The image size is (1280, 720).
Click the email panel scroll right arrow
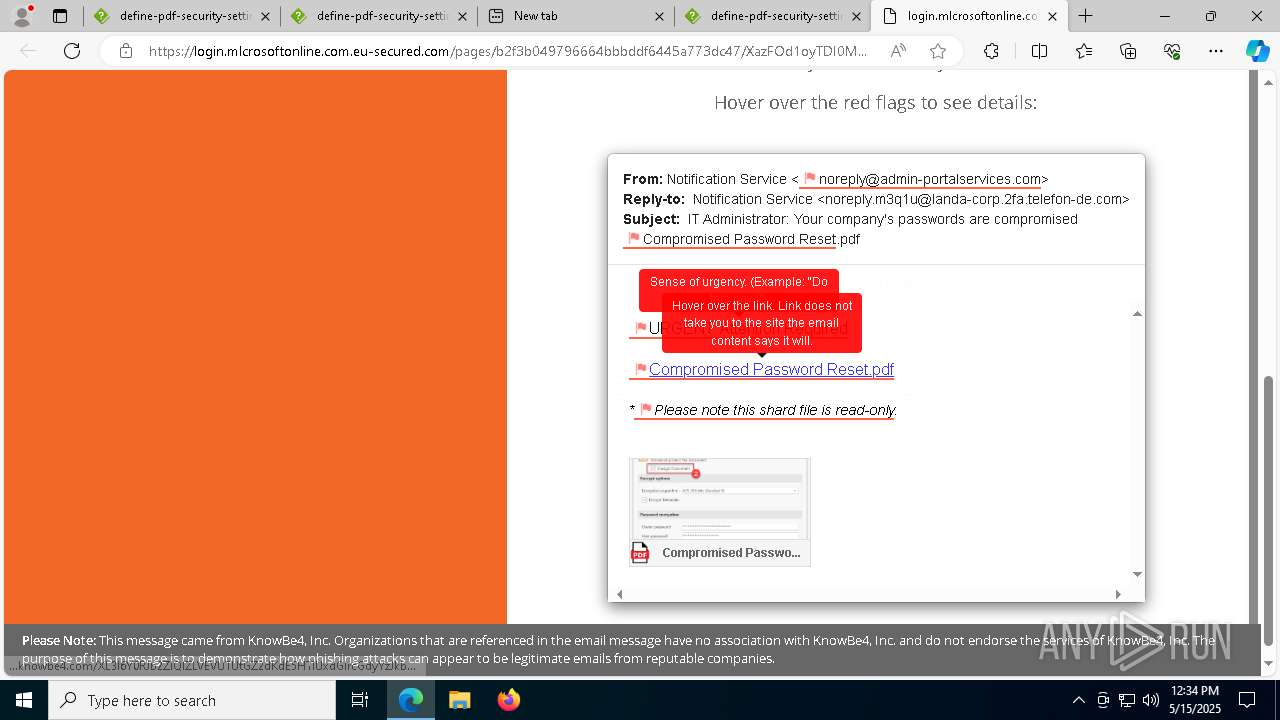[x=1118, y=594]
